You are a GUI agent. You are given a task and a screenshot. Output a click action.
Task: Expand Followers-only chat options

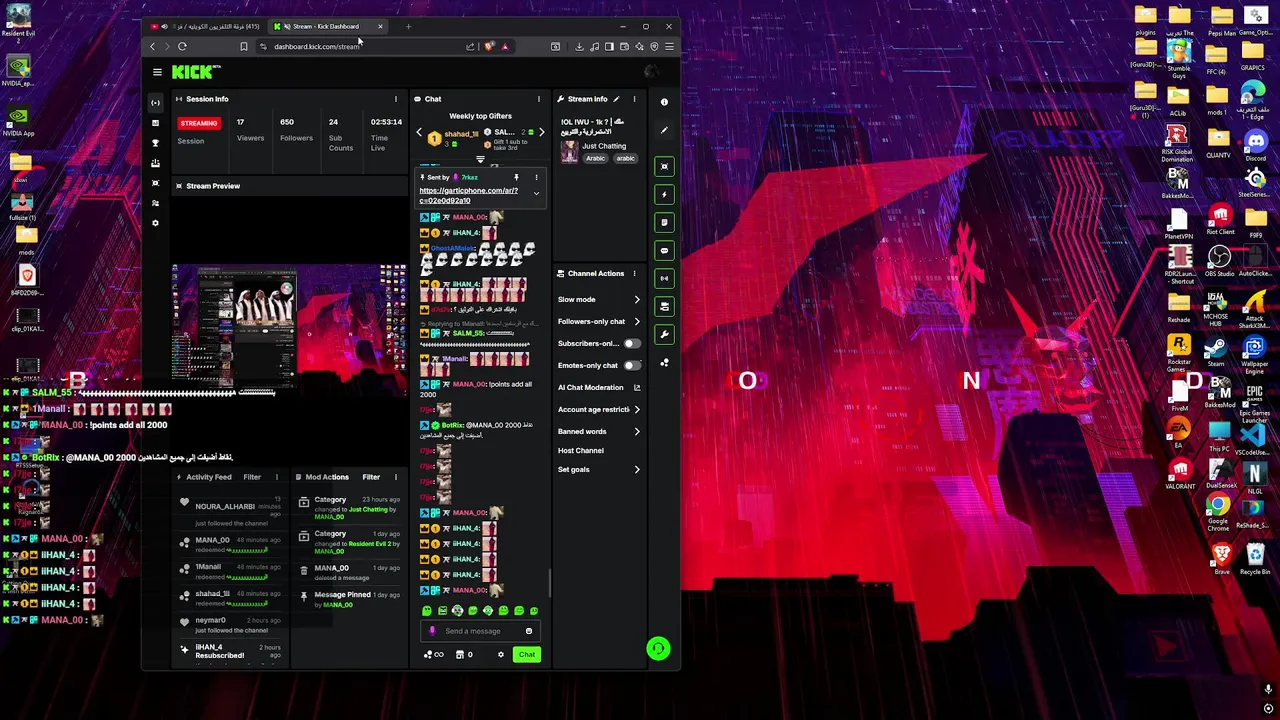pos(637,322)
